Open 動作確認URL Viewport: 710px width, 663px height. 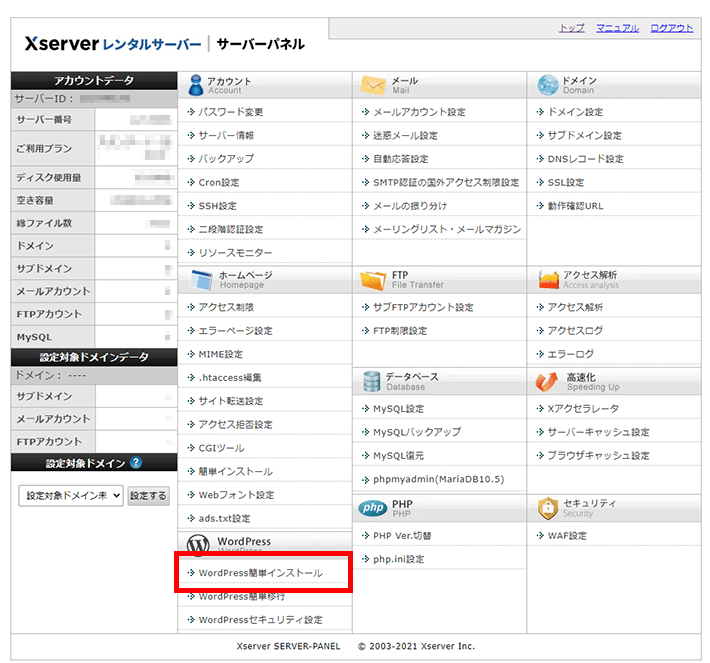pos(576,206)
